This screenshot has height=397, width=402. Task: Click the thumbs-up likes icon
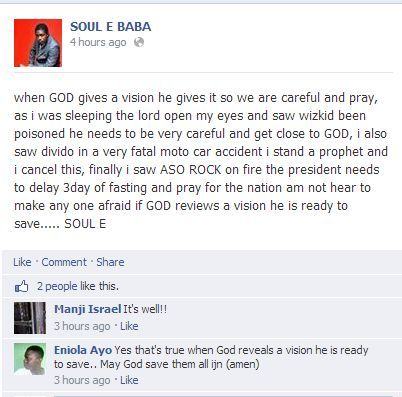(21, 286)
